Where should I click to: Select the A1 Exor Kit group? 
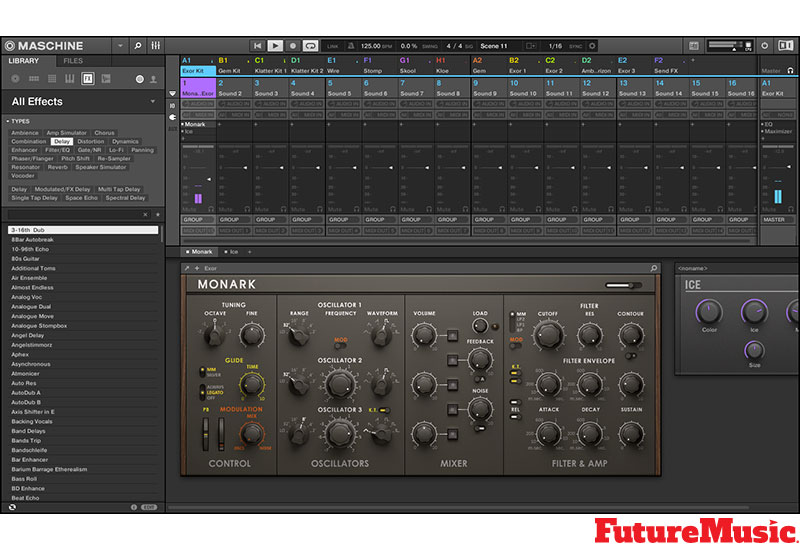(x=198, y=66)
